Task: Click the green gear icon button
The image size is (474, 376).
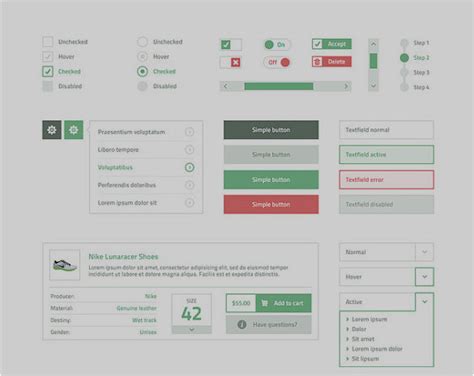Action: (x=73, y=130)
